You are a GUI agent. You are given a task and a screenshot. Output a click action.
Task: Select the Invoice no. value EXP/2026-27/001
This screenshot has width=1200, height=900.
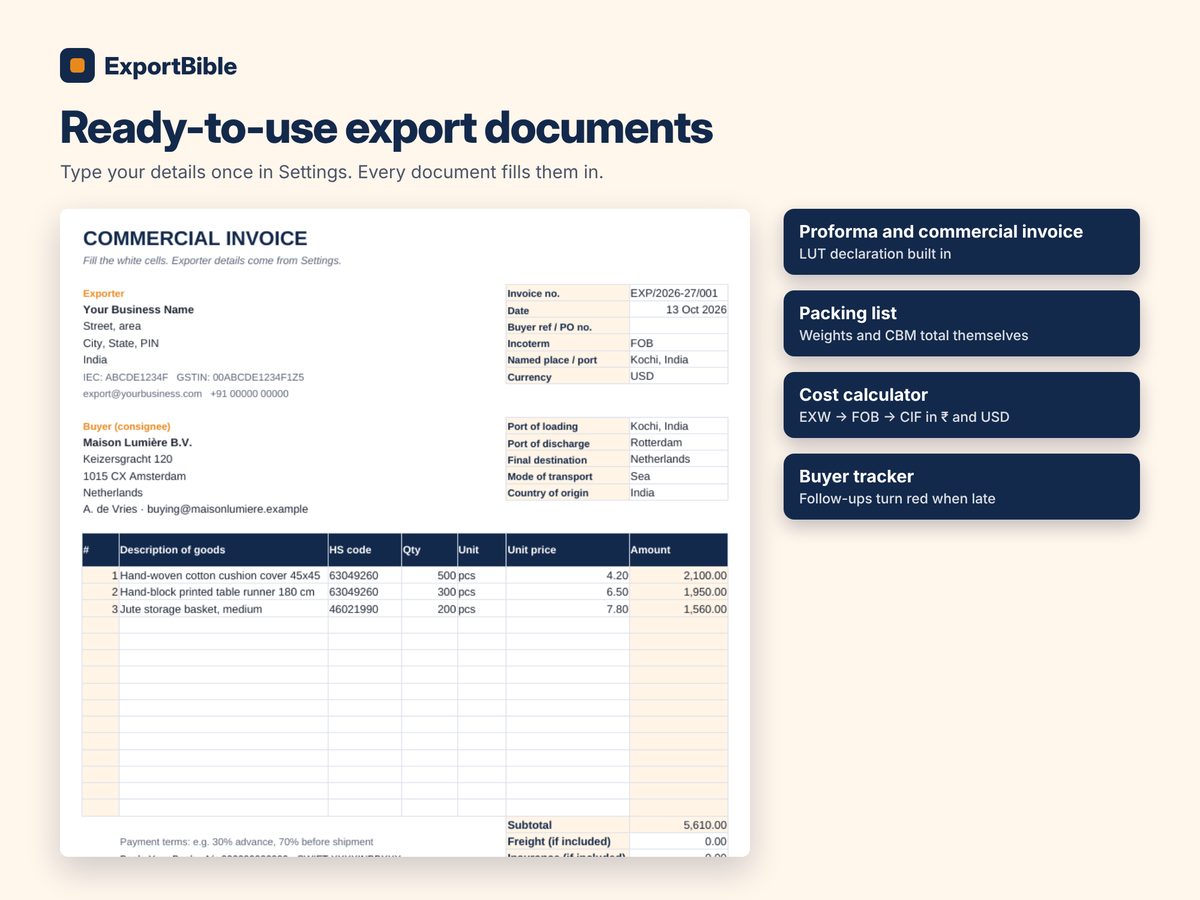678,293
